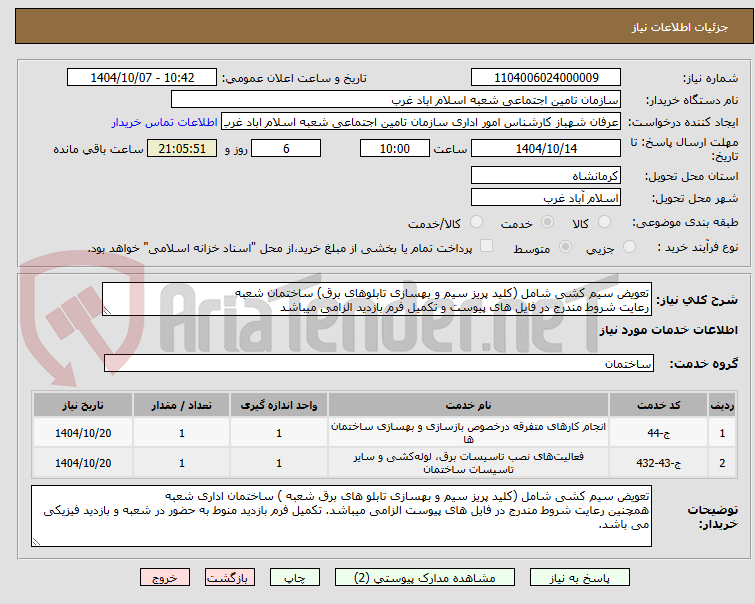Toggle the اسناد خزانه اسلامی payment checkbox
The width and height of the screenshot is (755, 604).
tap(487, 246)
